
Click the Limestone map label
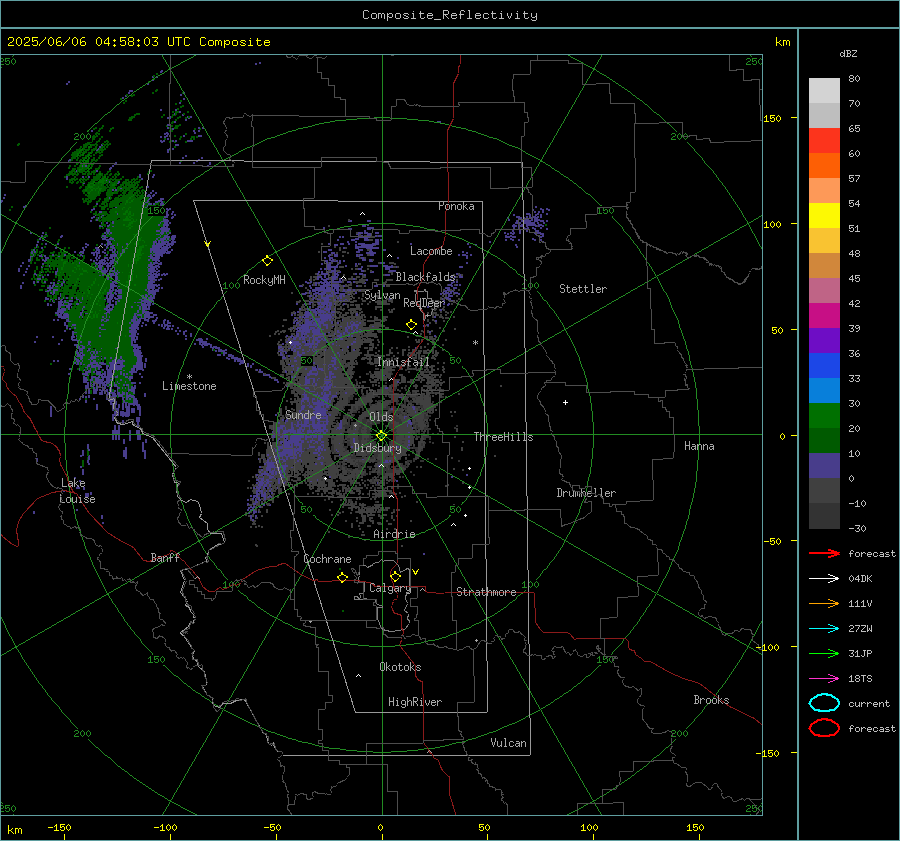click(x=189, y=386)
